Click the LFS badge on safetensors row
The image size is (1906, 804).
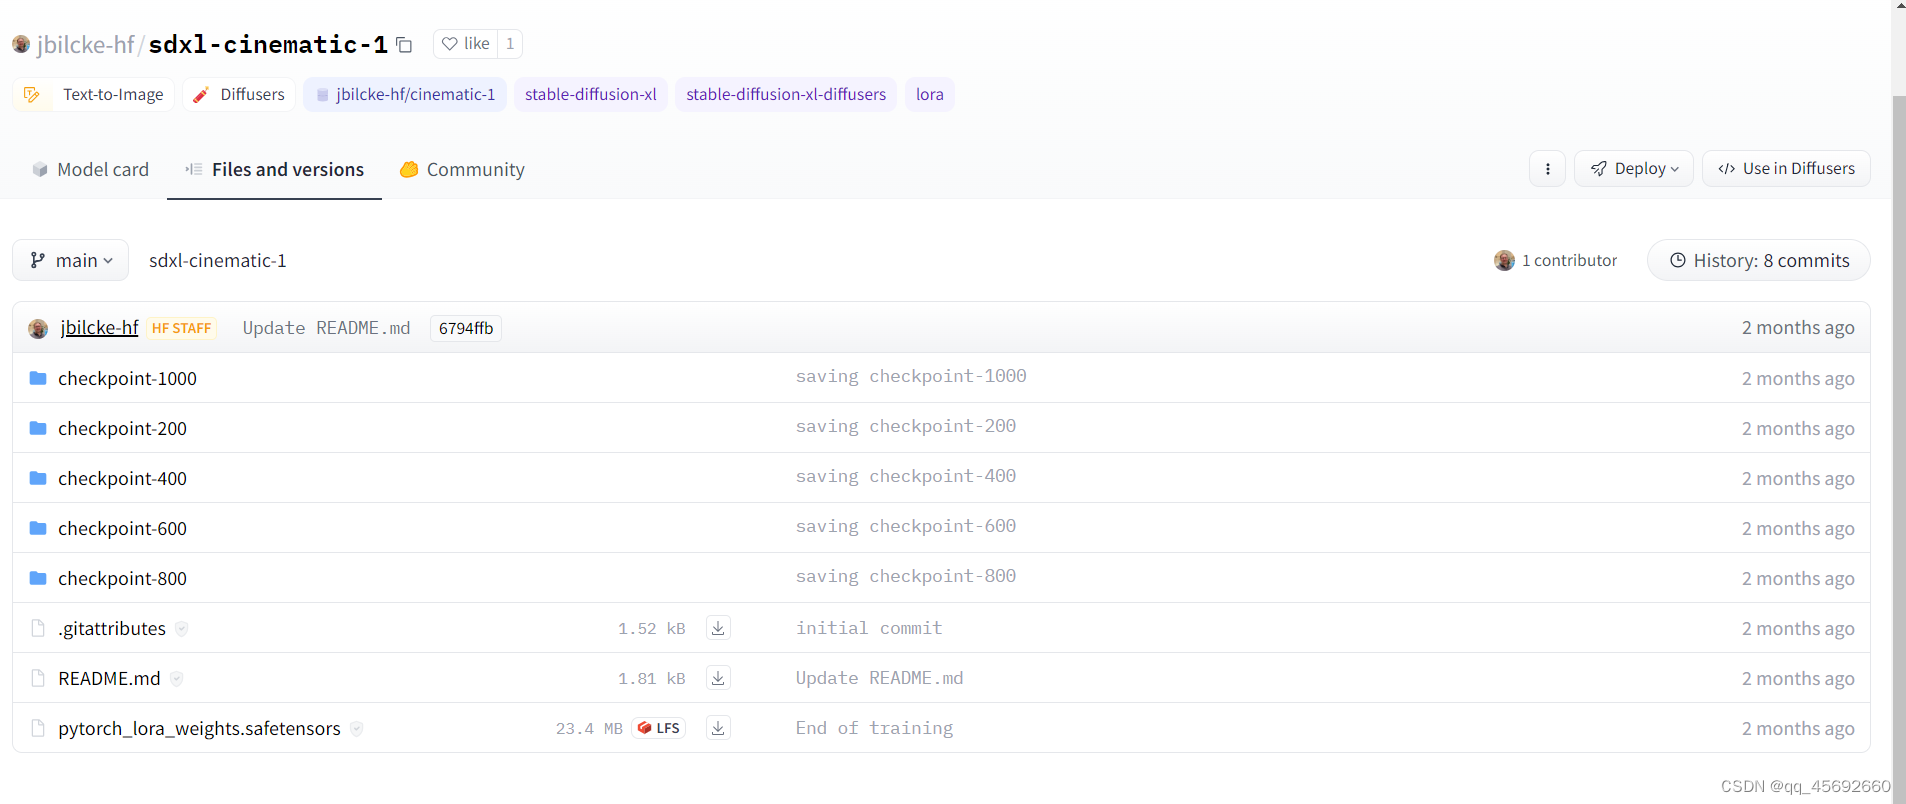coord(659,728)
